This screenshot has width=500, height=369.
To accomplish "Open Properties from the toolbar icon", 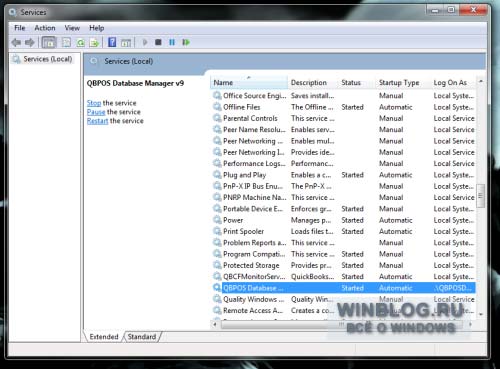I will pyautogui.click(x=67, y=42).
